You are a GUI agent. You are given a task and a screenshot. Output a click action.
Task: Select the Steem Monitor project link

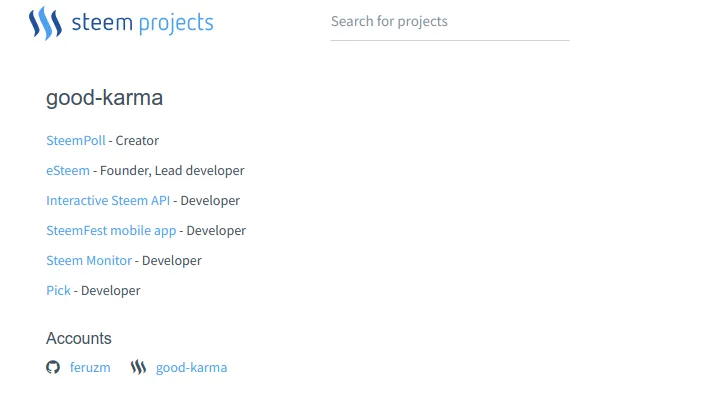pos(89,261)
